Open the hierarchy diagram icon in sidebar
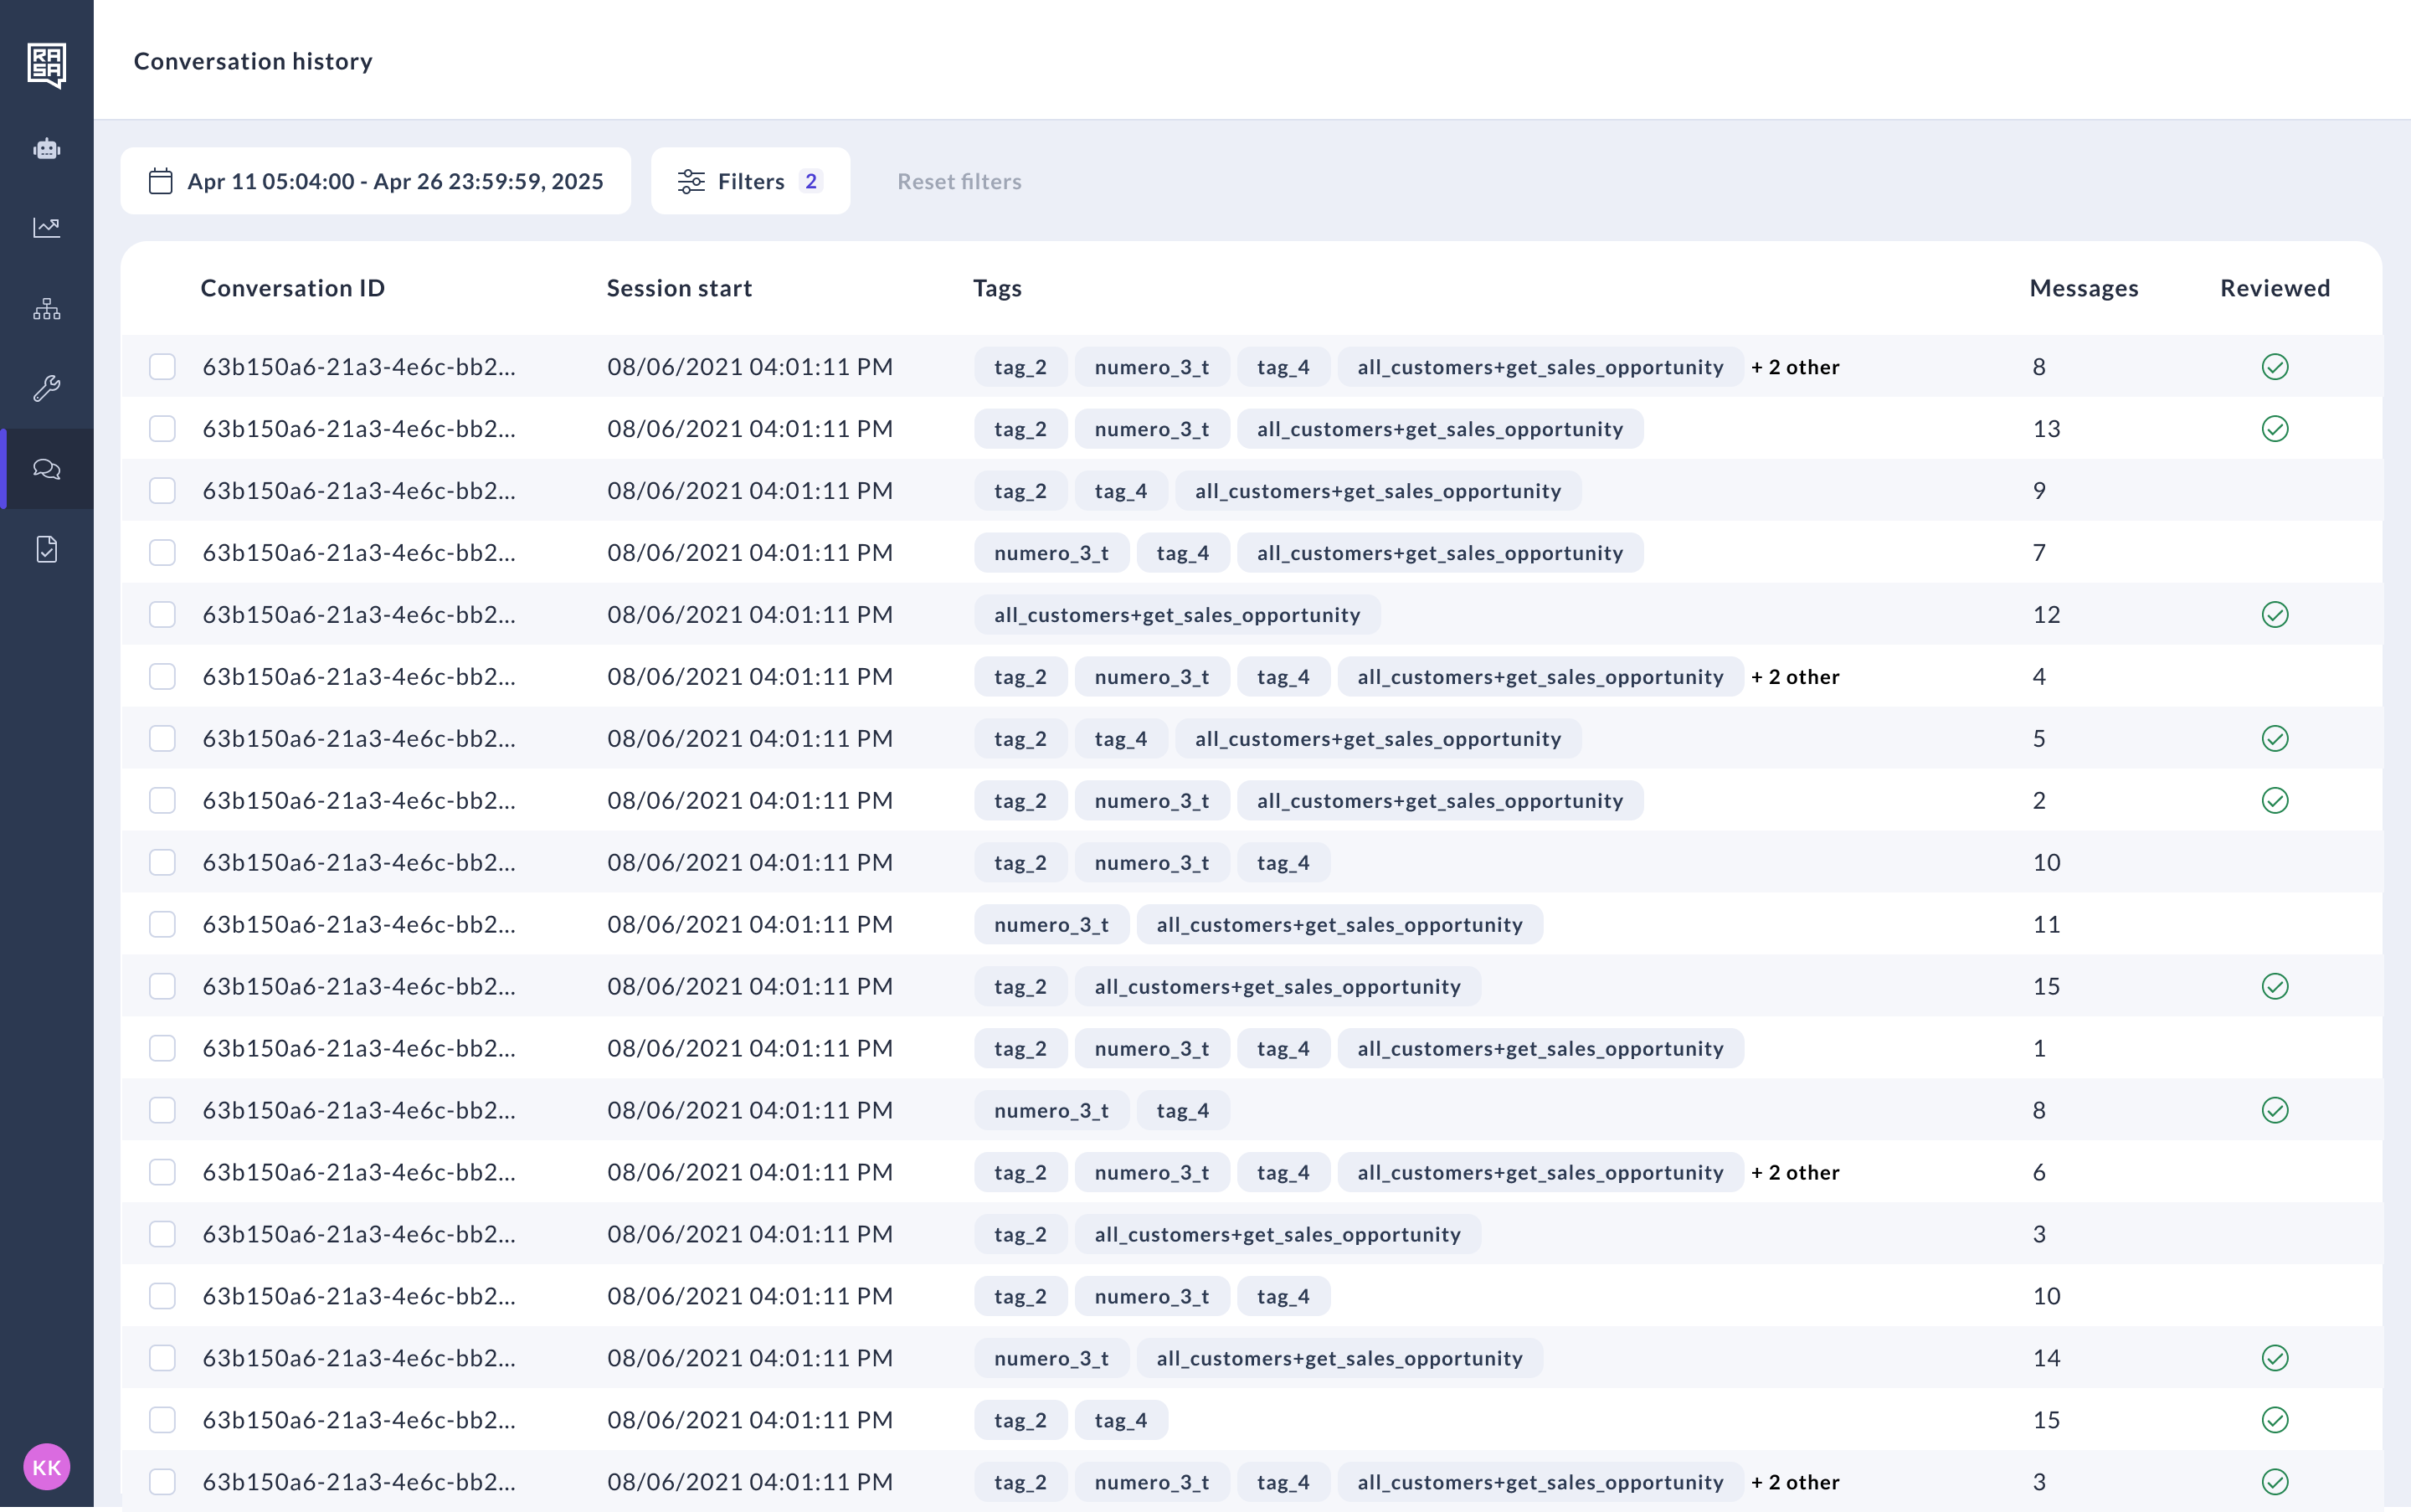 (46, 309)
